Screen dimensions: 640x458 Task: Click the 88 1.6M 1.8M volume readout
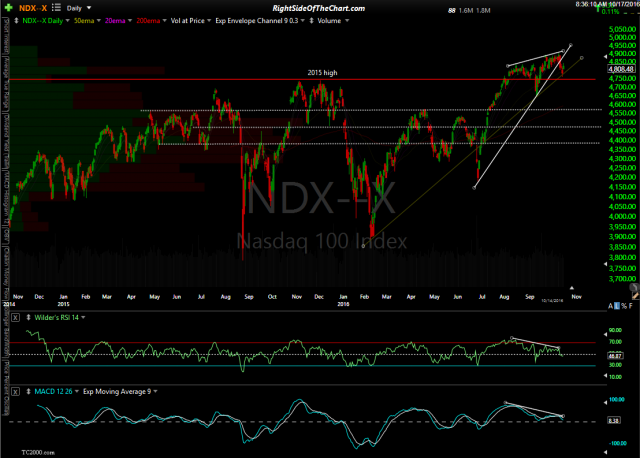[x=469, y=11]
